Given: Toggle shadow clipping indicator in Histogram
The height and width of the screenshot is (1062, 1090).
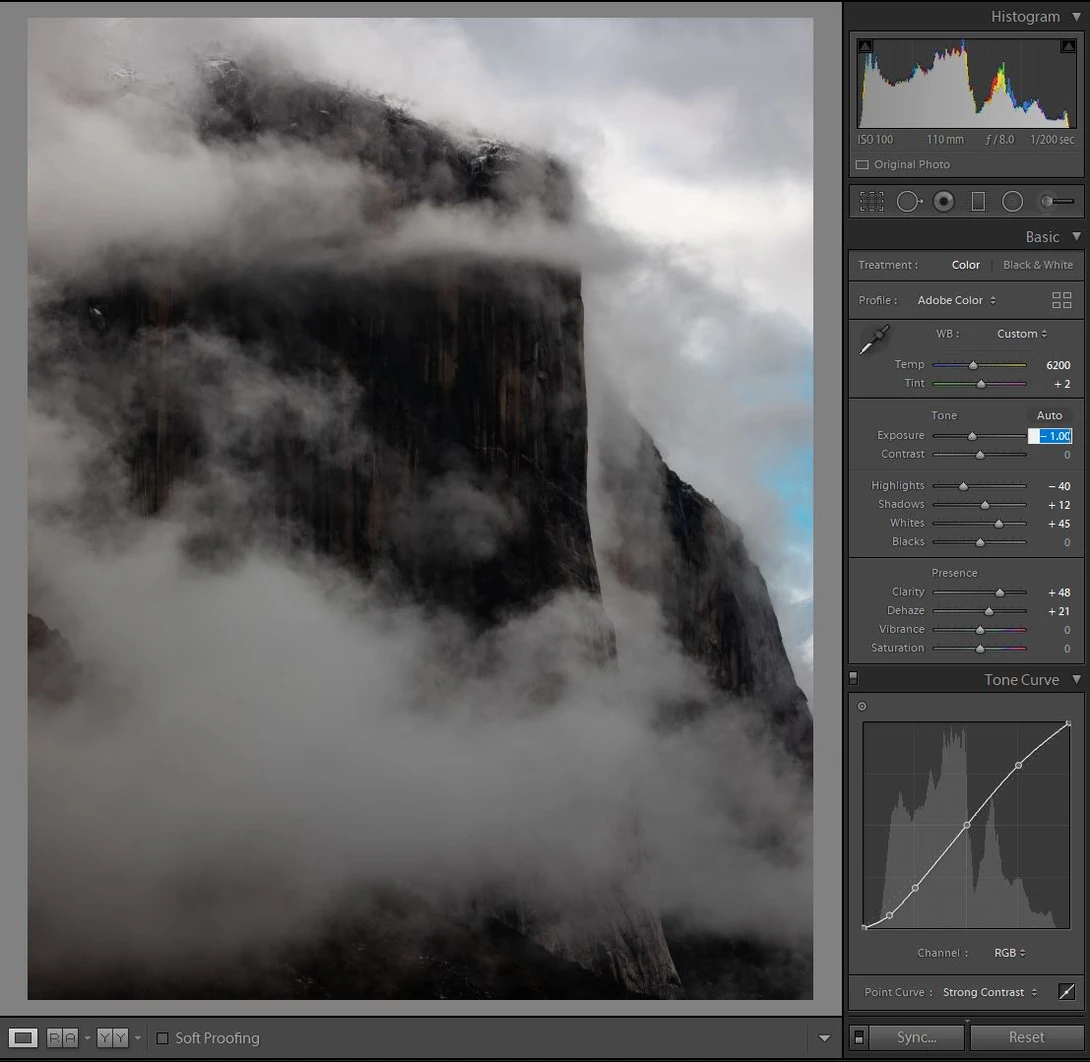Looking at the screenshot, I should point(865,46).
